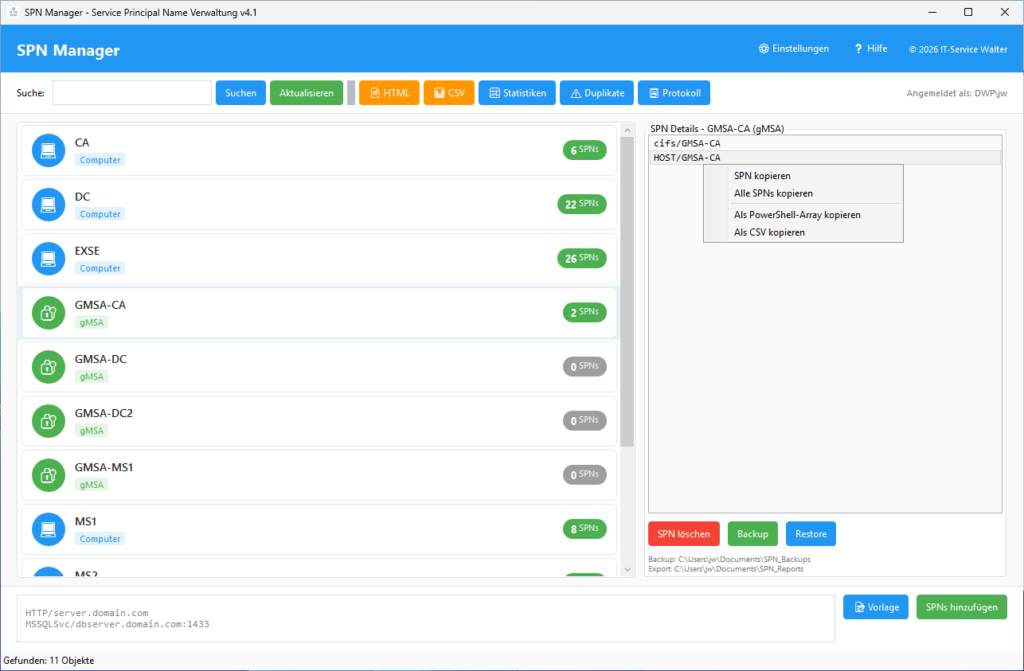The height and width of the screenshot is (671, 1024).
Task: Click the SPNs hinzufügen button
Action: click(961, 607)
